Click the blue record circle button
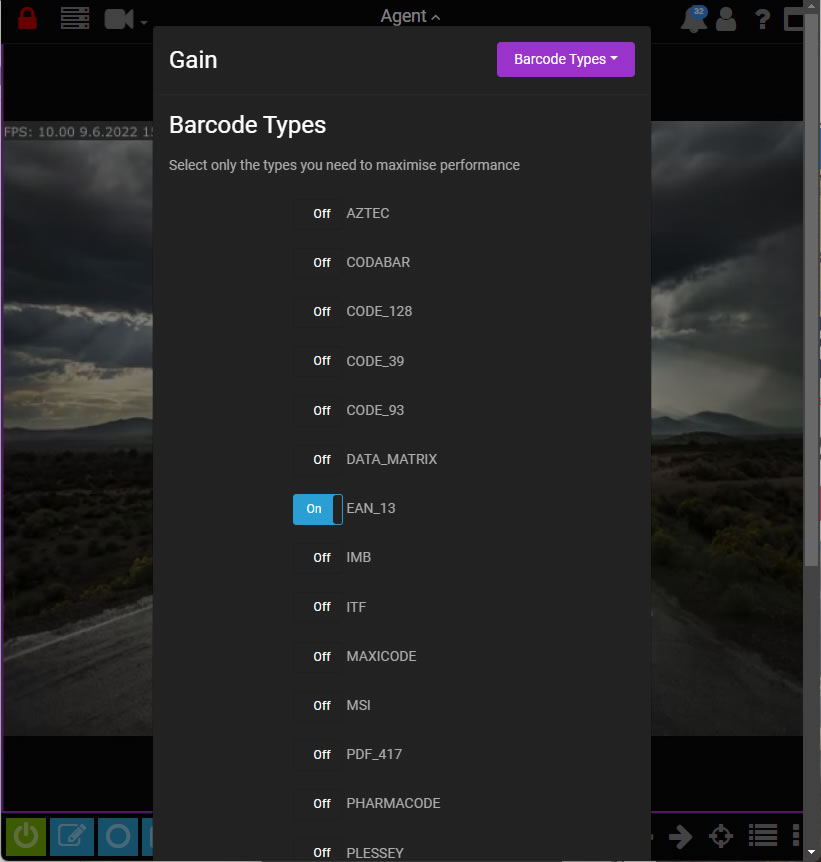This screenshot has height=862, width=821. 118,836
